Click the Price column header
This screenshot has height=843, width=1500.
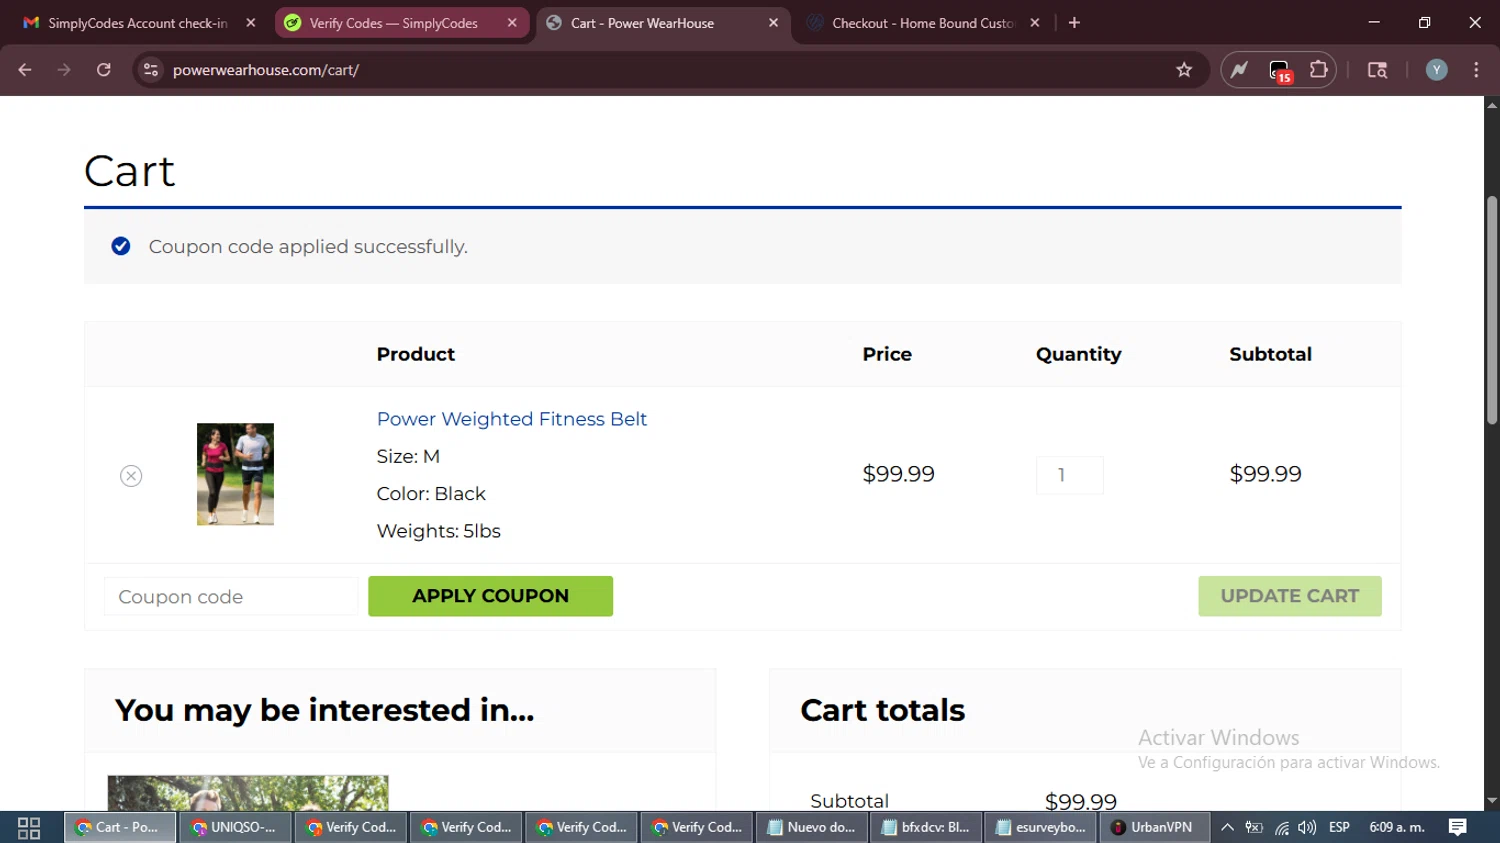pos(887,354)
